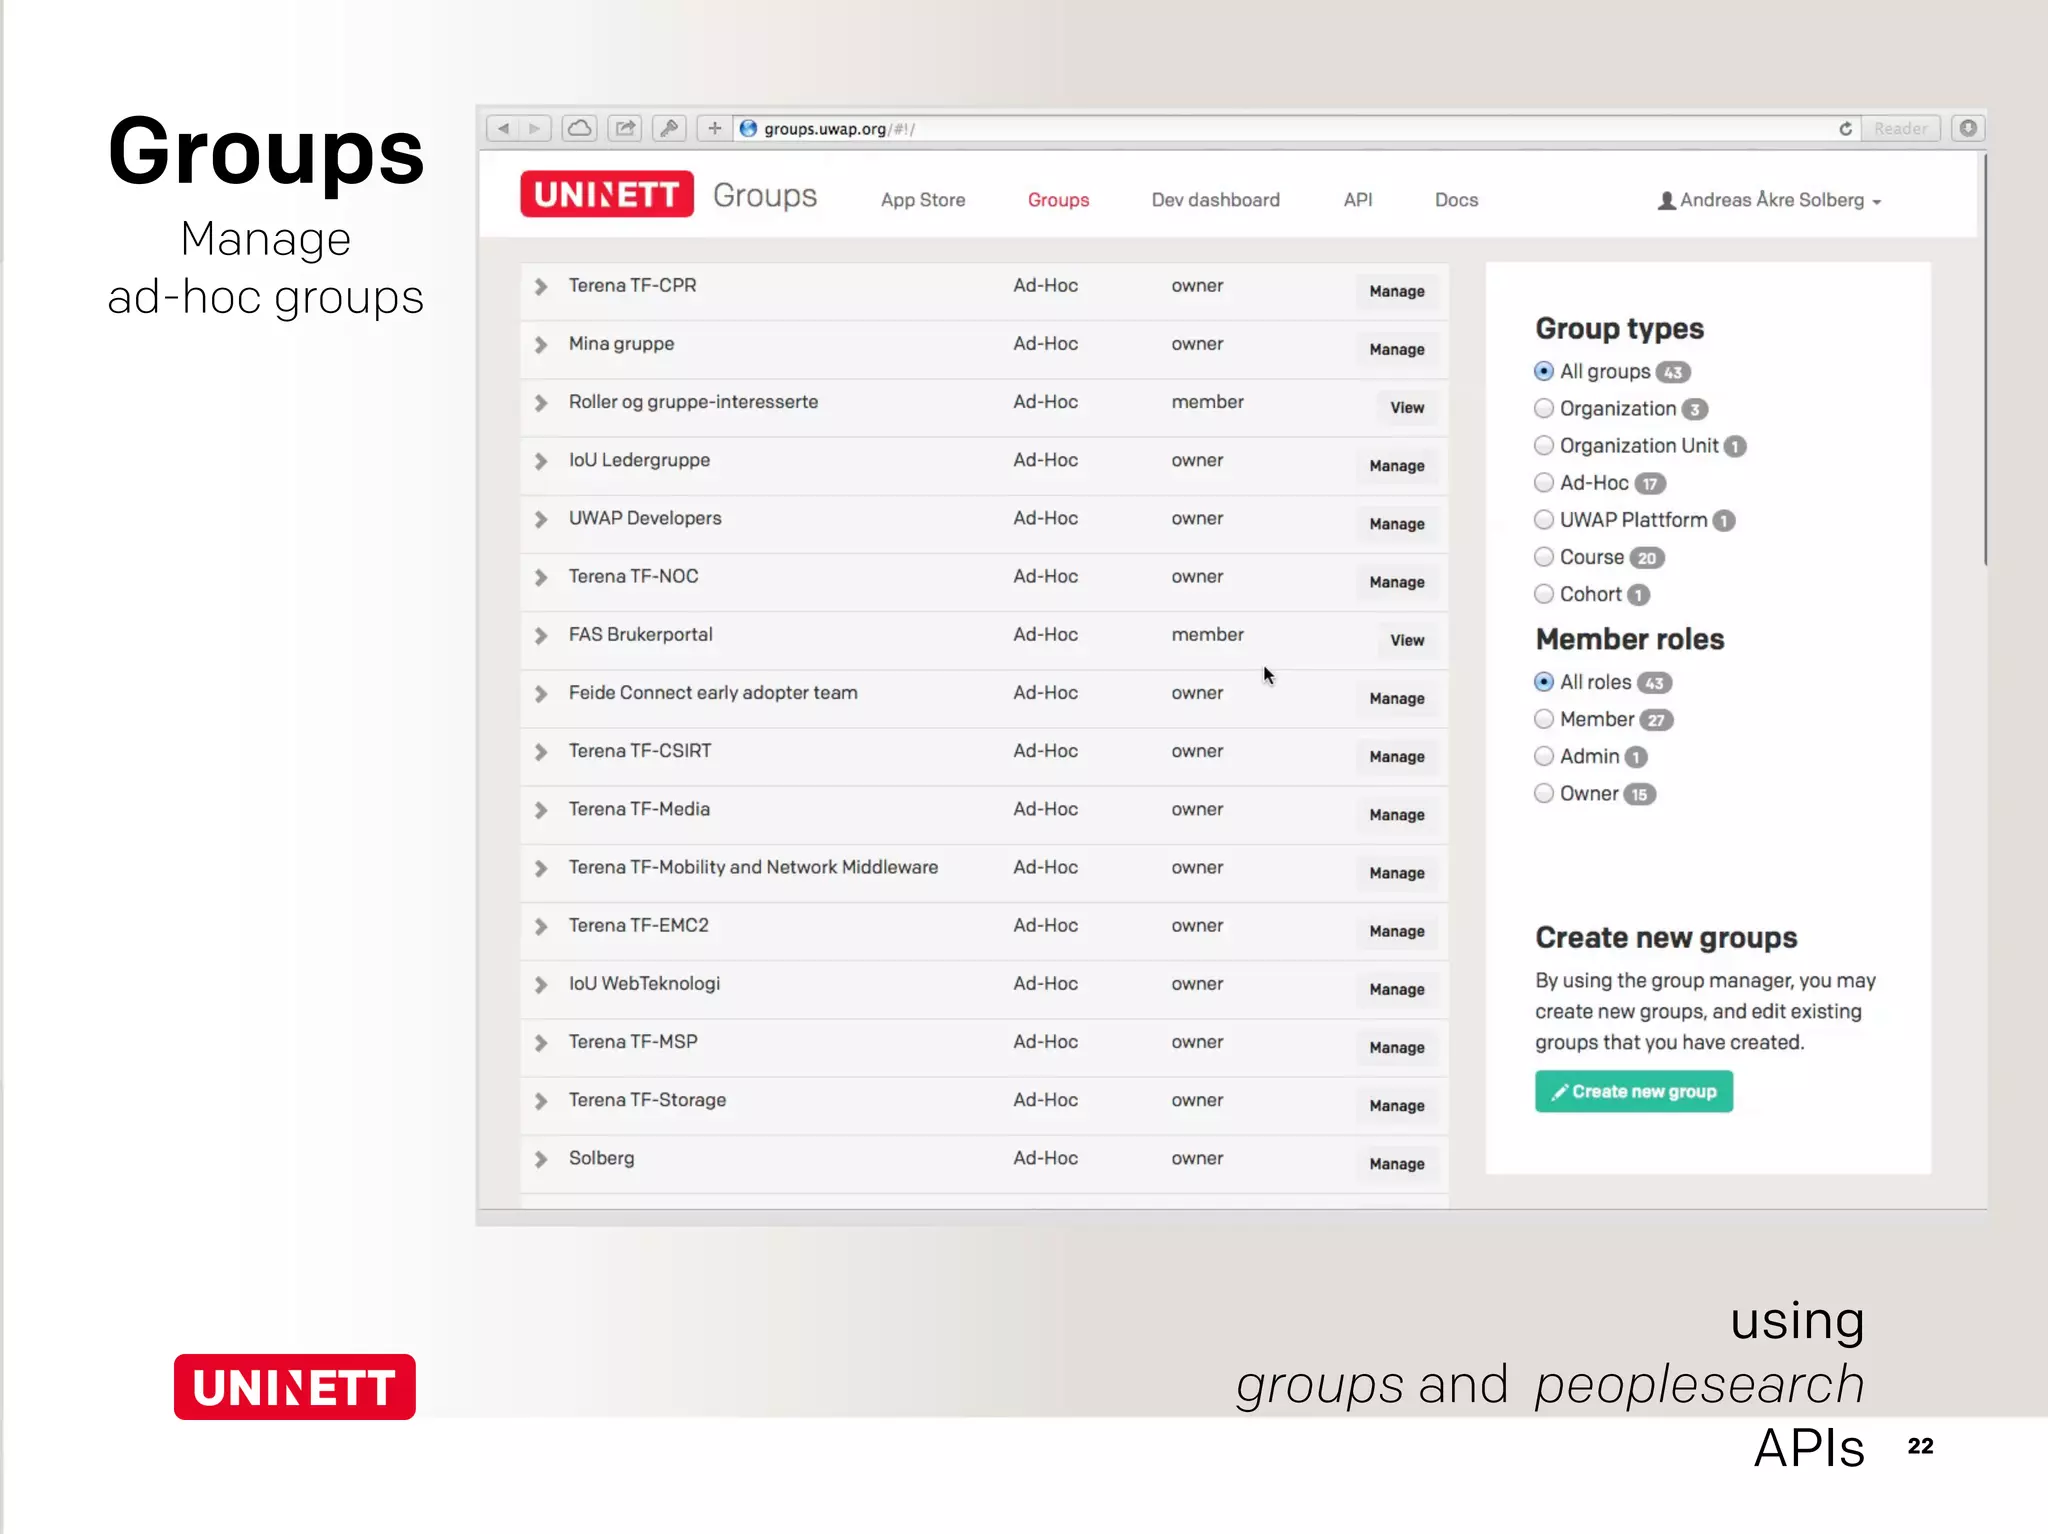The image size is (2048, 1534).
Task: Open the Andreas Åkre Solberg user dropdown
Action: point(1770,200)
